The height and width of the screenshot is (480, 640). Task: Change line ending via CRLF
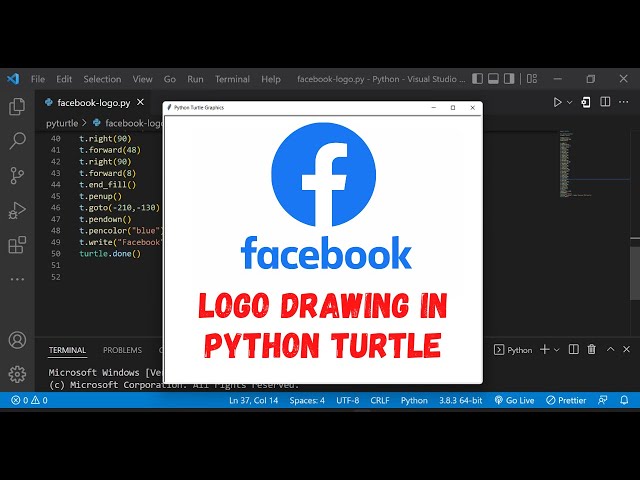380,400
